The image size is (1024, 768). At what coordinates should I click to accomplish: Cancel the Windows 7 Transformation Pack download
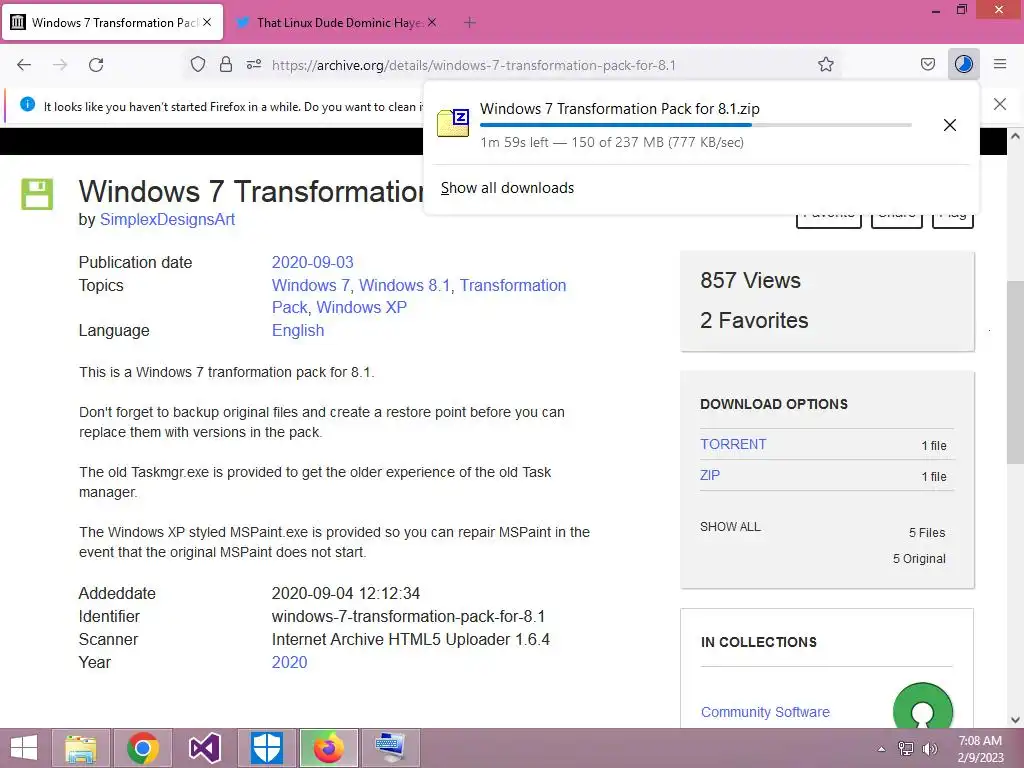(950, 125)
